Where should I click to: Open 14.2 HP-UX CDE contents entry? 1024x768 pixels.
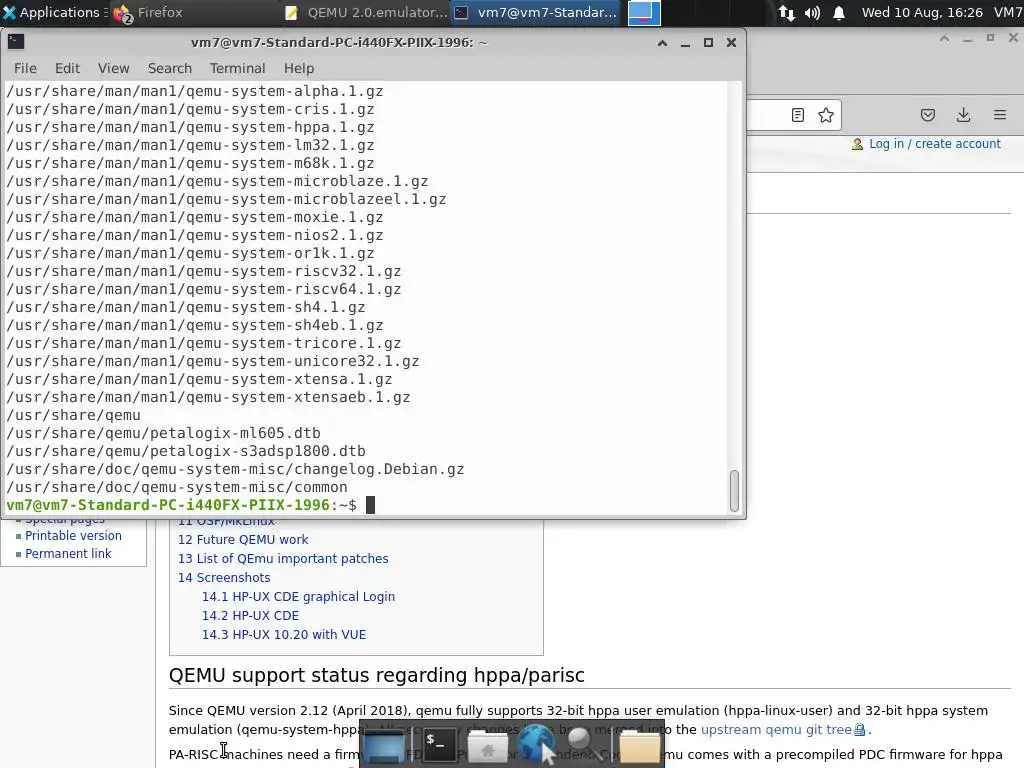(250, 615)
